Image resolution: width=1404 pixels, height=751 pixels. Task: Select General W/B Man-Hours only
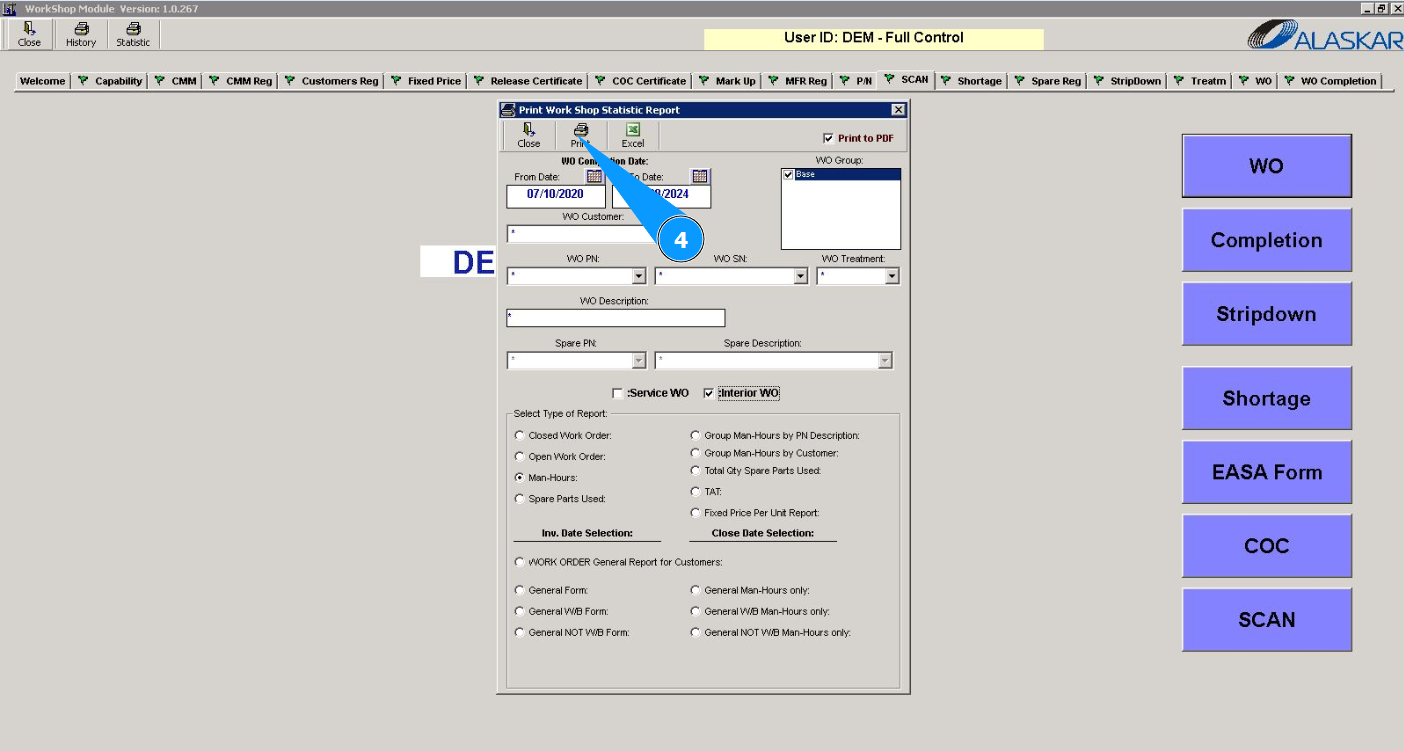(695, 611)
